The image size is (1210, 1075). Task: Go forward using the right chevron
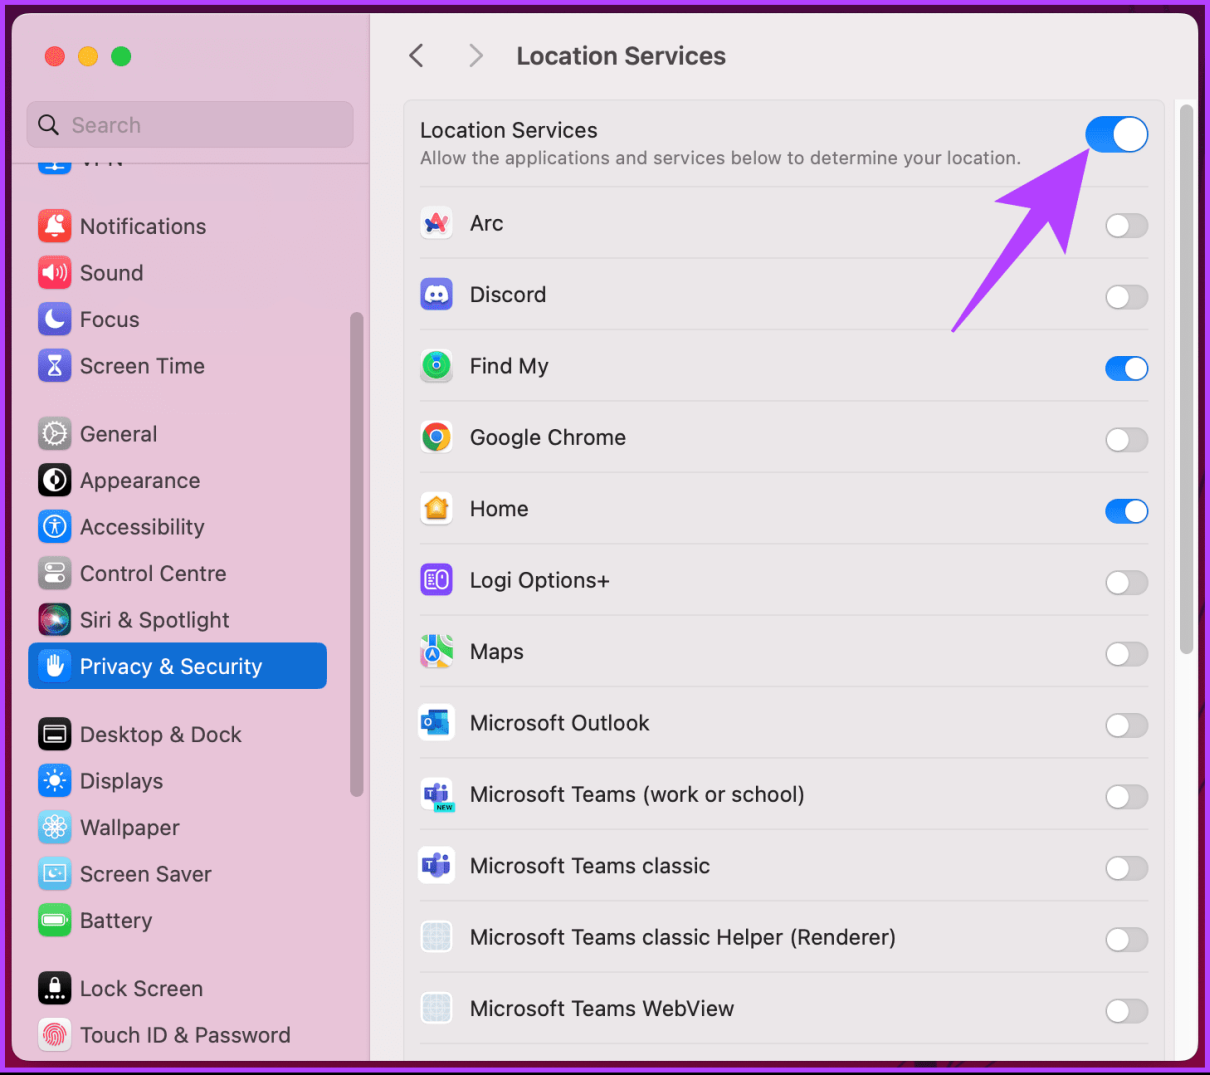[x=476, y=56]
